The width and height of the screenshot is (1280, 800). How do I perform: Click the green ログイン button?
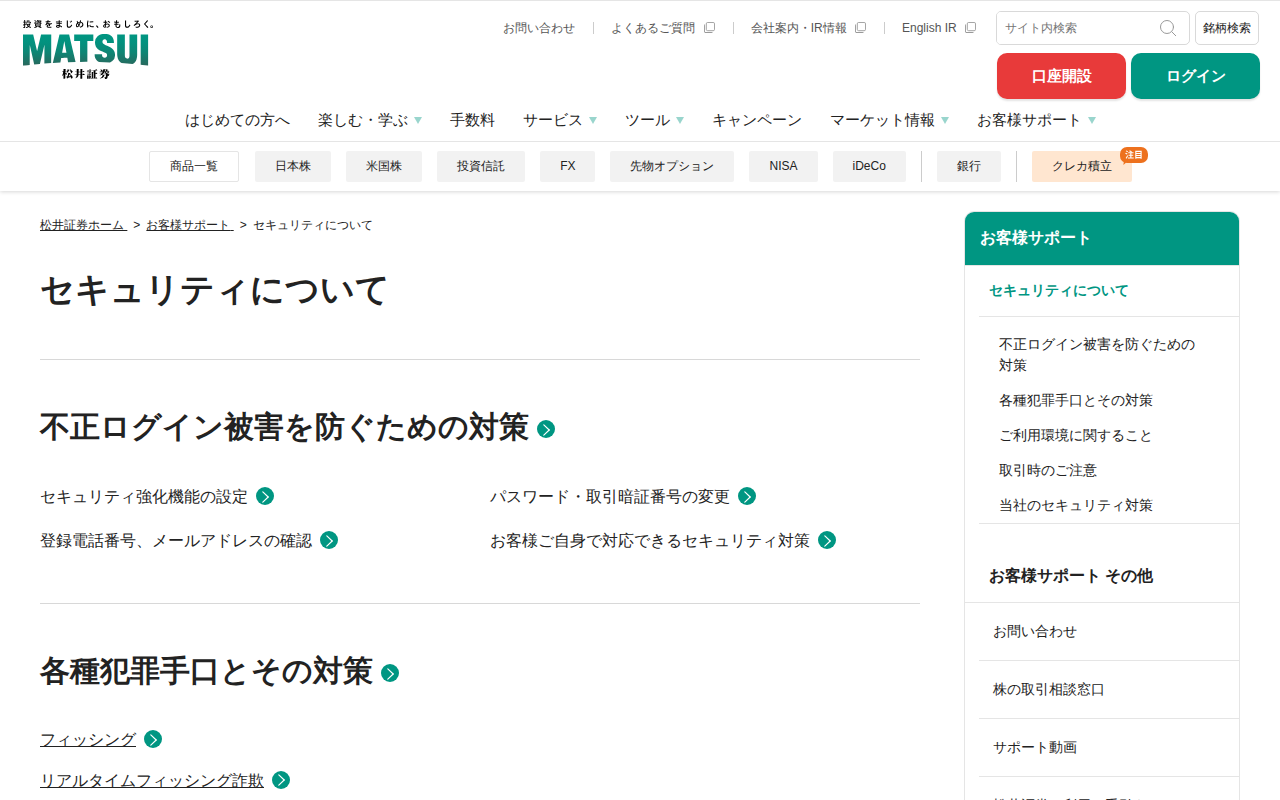pyautogui.click(x=1195, y=76)
